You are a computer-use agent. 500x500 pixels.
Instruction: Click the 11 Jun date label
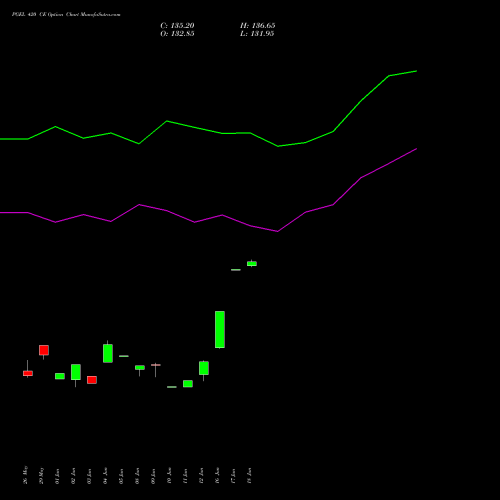pos(186,476)
